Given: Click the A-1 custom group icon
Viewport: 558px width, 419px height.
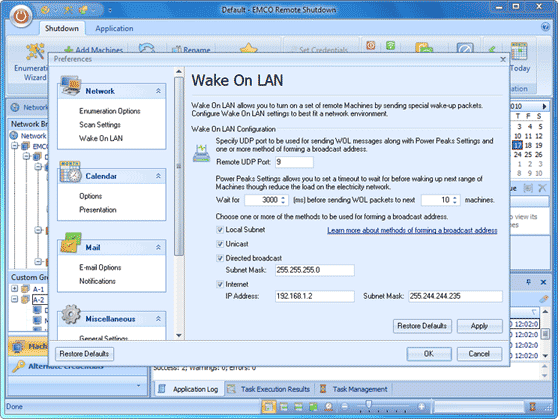Looking at the screenshot, I should pyautogui.click(x=25, y=289).
